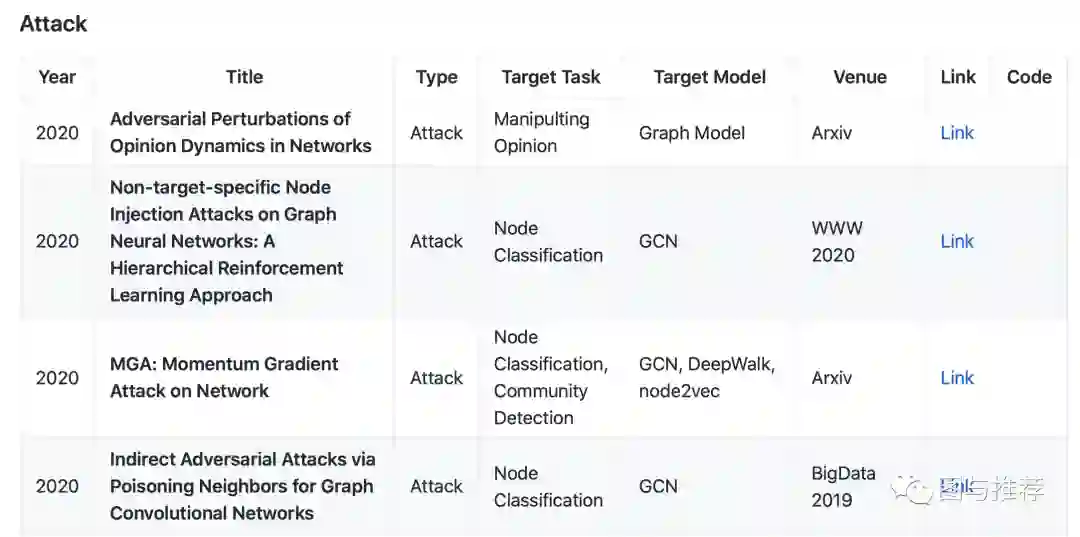
Task: Click the Type column header
Action: tap(436, 77)
